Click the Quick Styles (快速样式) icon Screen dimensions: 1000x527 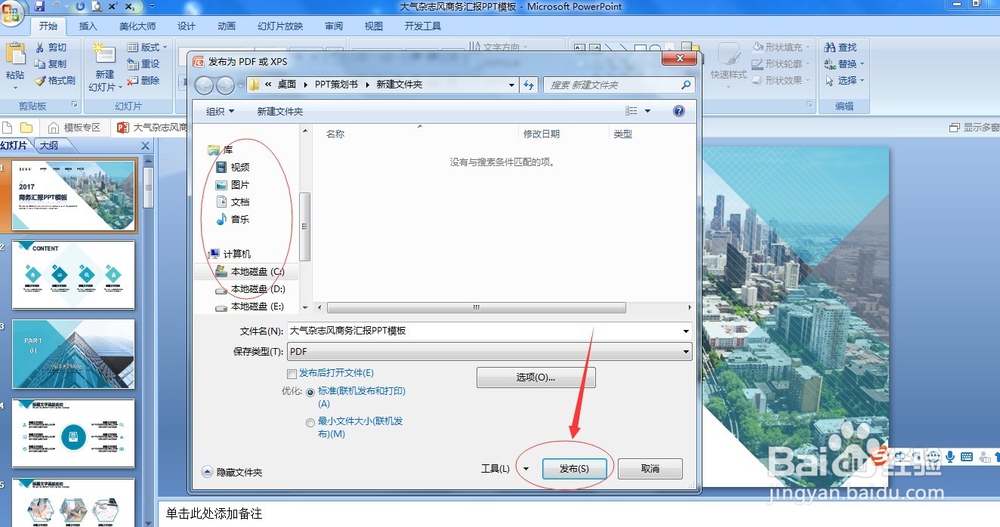[x=728, y=55]
